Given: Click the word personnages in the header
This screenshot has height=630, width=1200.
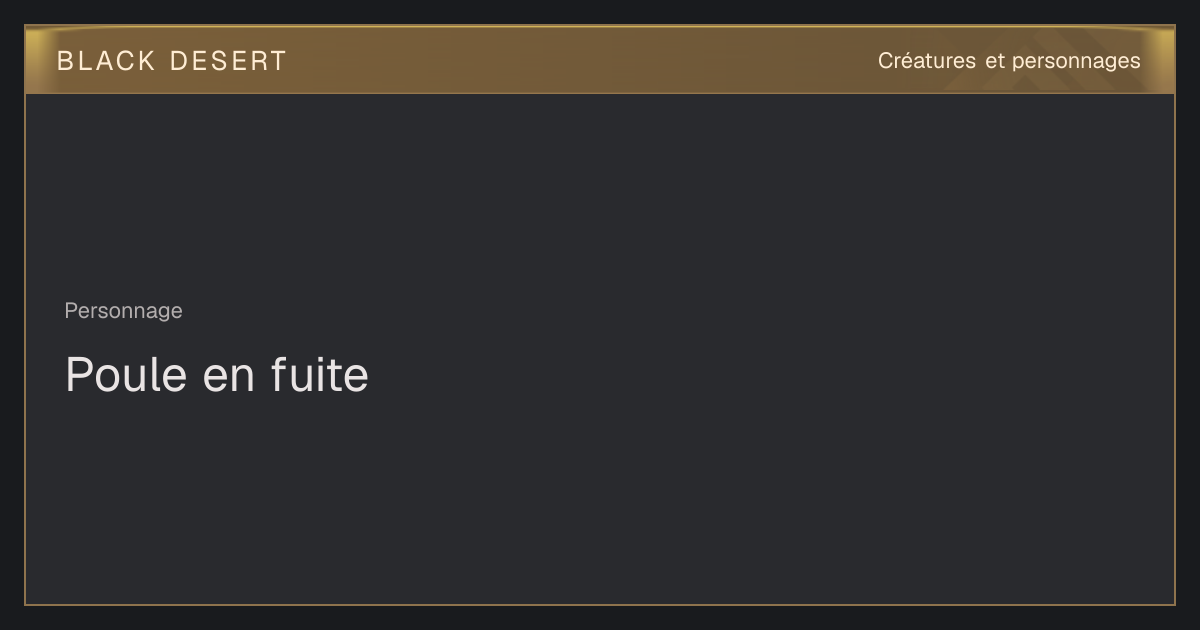Looking at the screenshot, I should coord(1076,62).
